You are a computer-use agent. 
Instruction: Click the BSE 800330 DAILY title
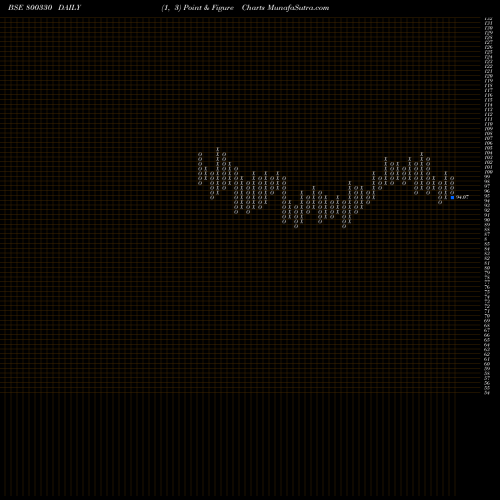point(44,8)
